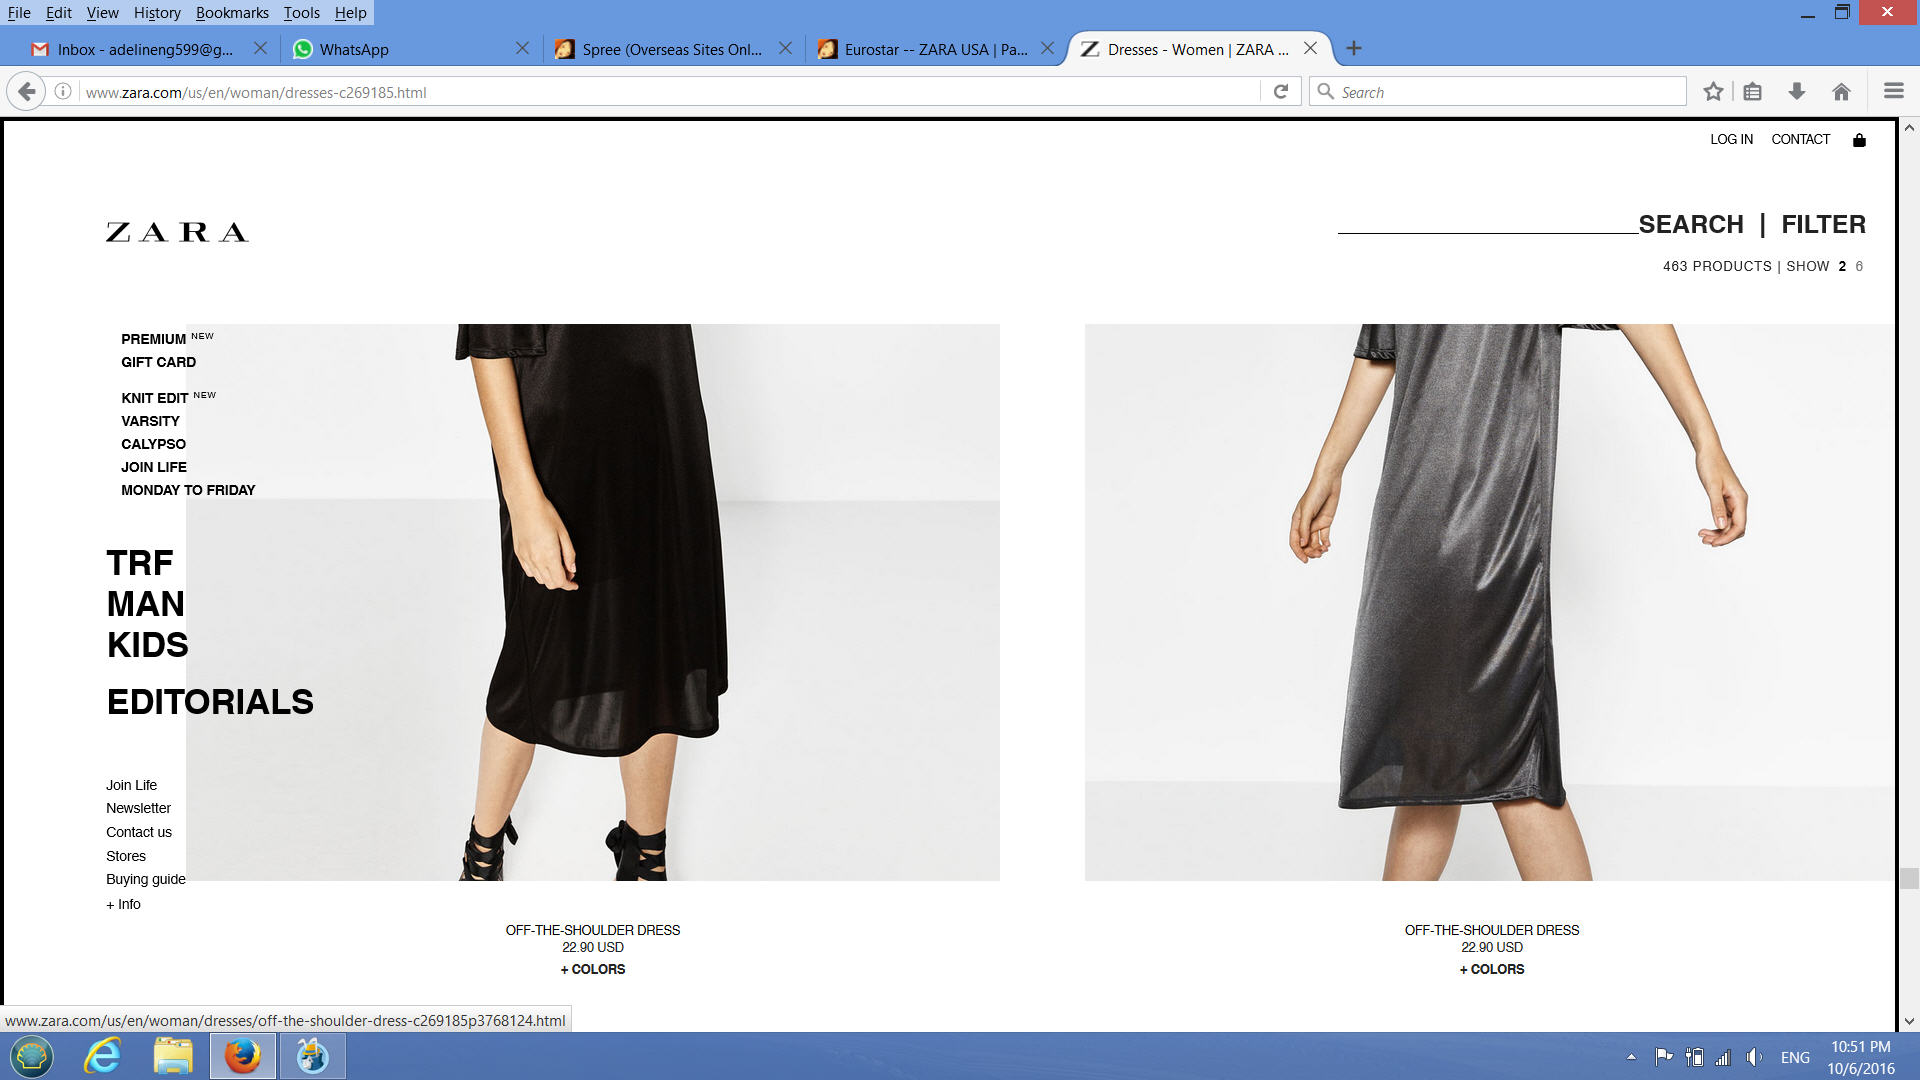The image size is (1920, 1080).
Task: Expand the + Info footer link
Action: [x=123, y=904]
